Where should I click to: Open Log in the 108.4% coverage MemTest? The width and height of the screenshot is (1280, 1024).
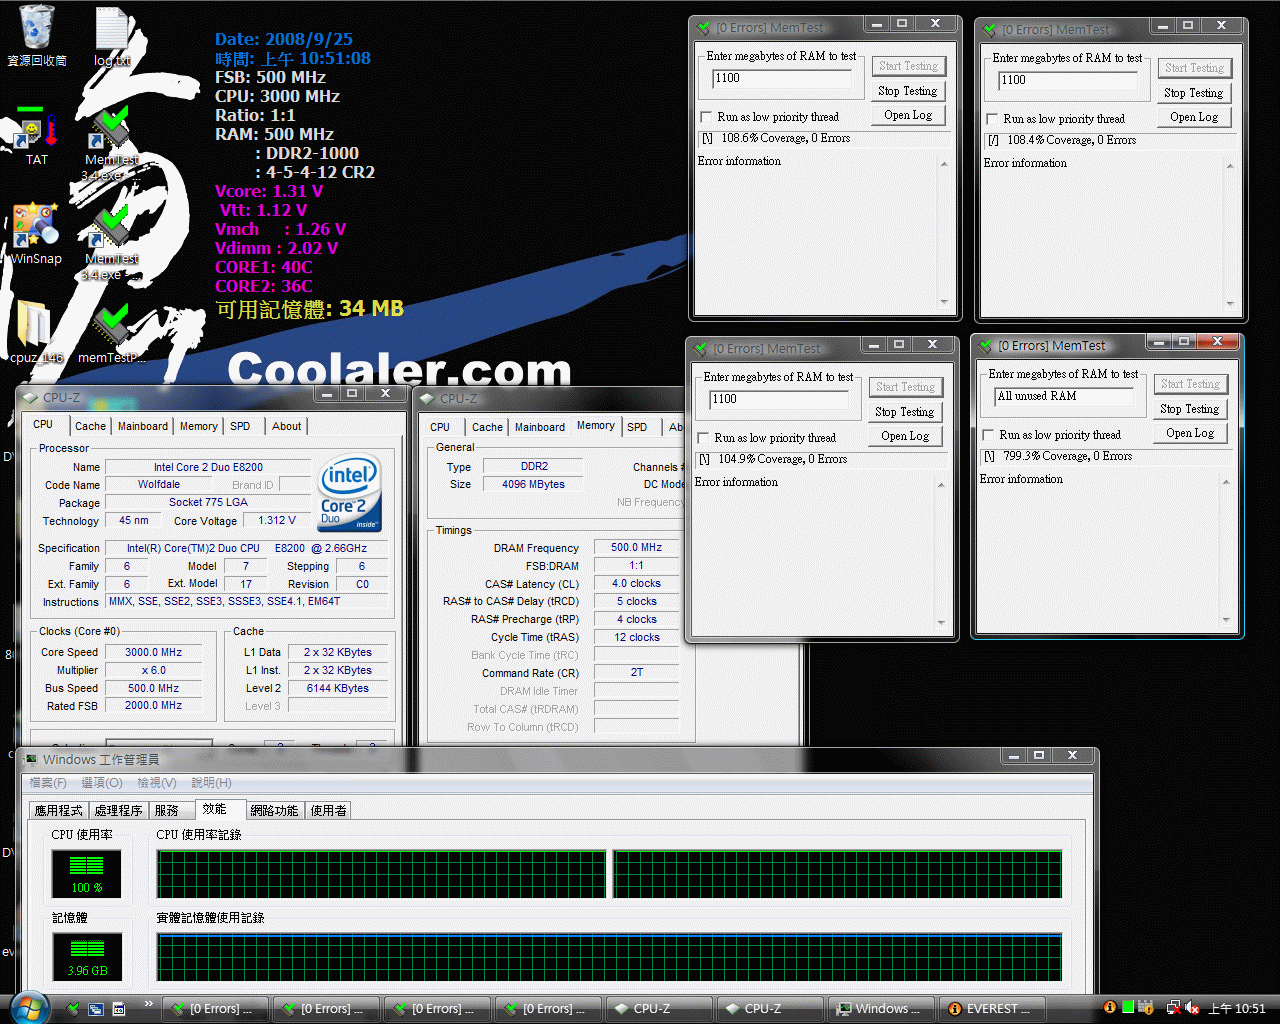[x=1194, y=117]
